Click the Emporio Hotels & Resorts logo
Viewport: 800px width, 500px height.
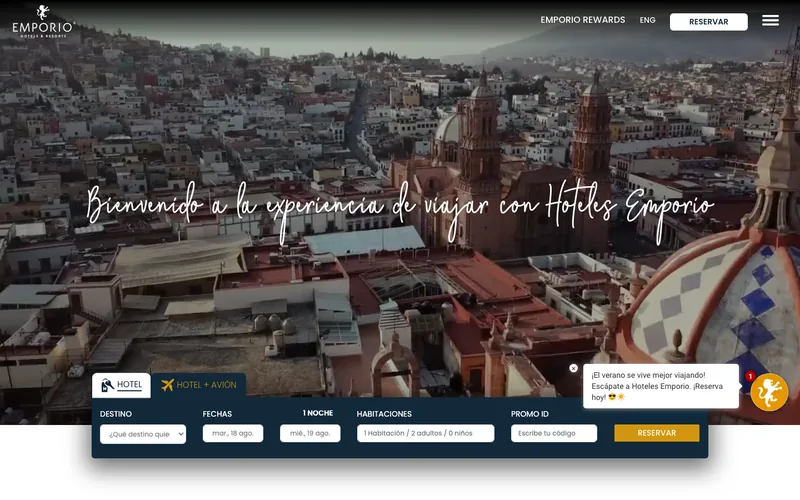(x=43, y=21)
